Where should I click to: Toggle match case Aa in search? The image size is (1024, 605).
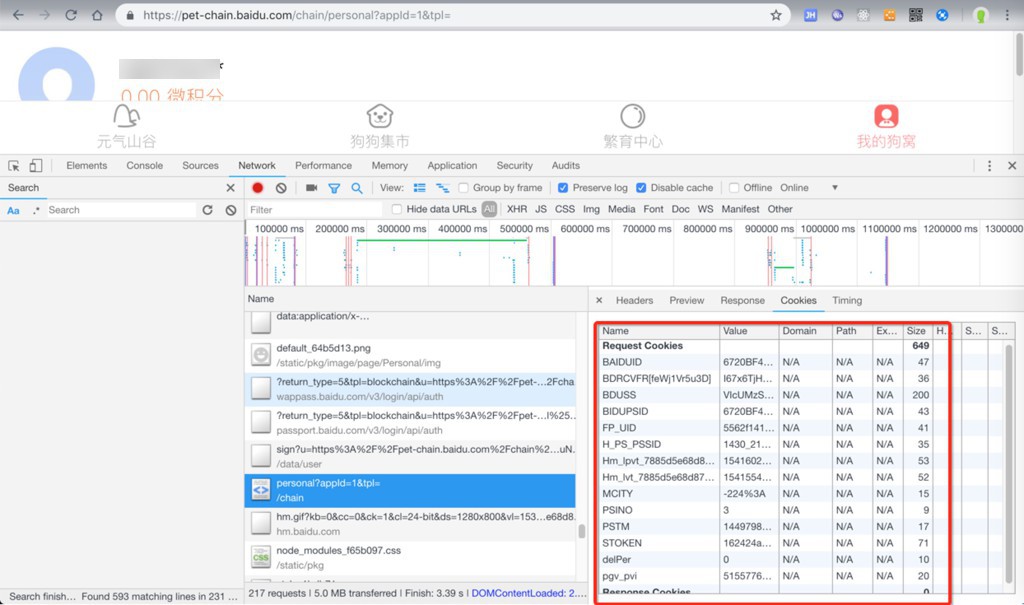click(13, 210)
